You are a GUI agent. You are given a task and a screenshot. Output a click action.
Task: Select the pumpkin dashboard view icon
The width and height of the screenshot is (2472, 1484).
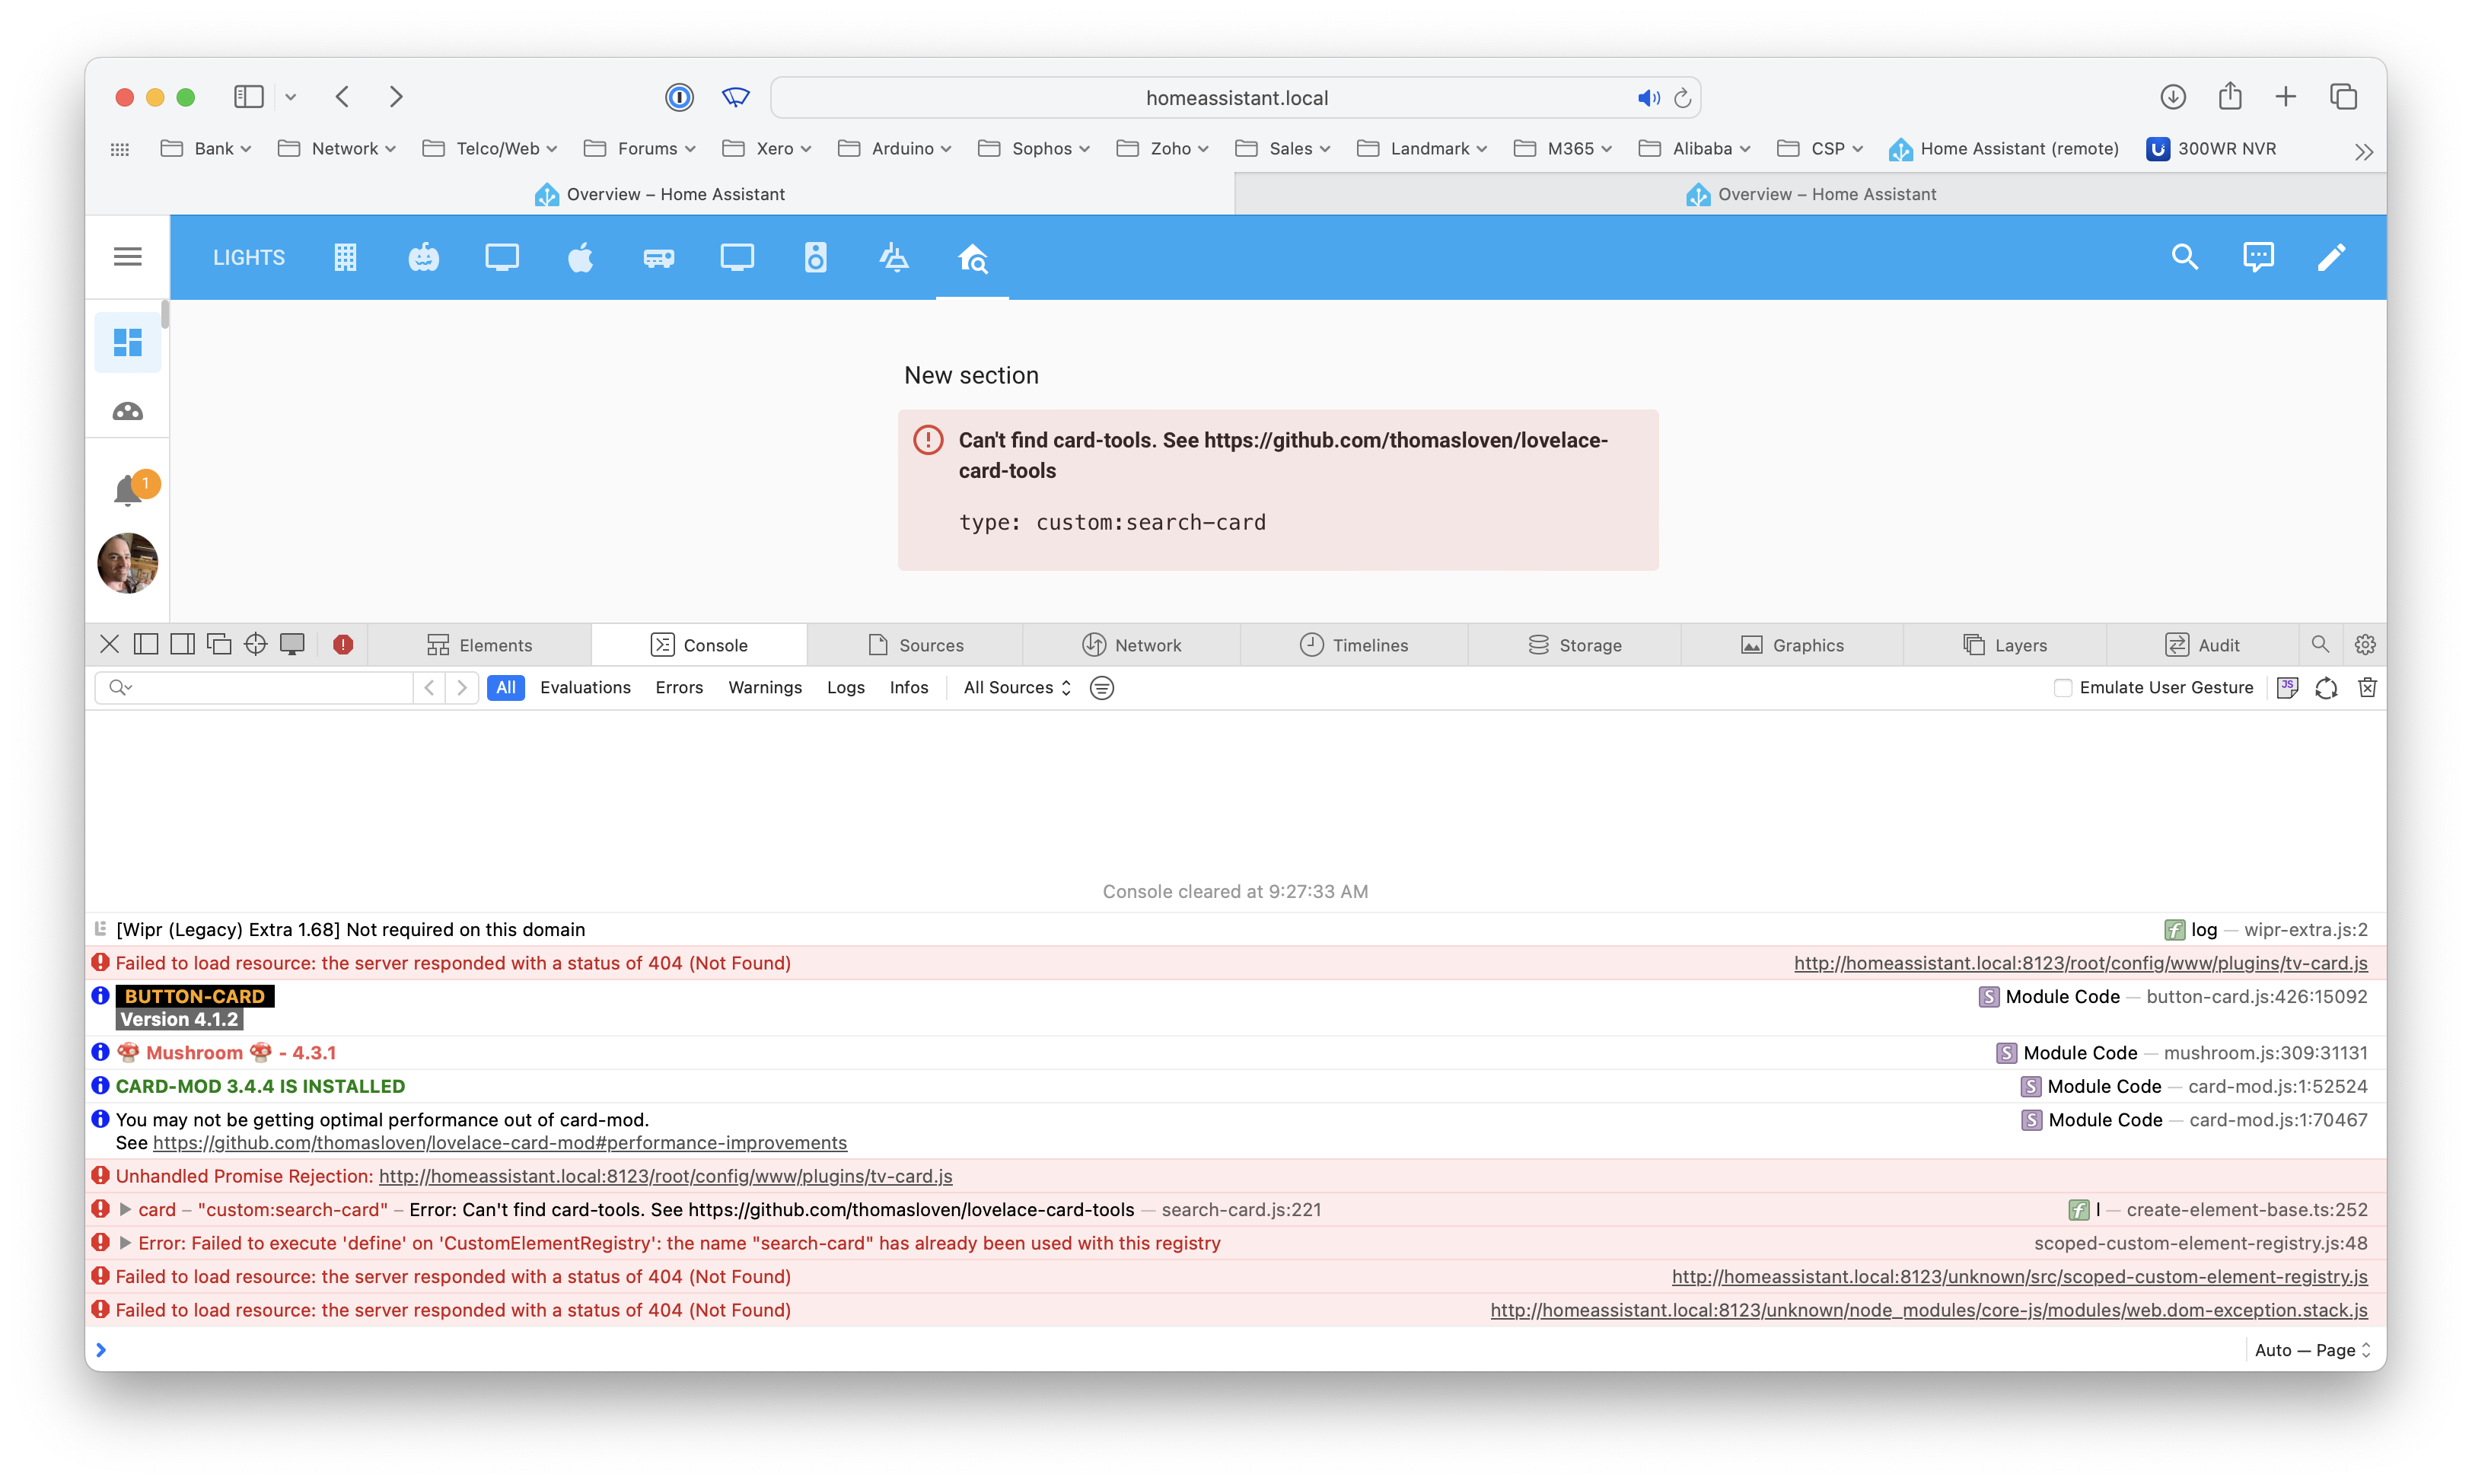point(423,258)
